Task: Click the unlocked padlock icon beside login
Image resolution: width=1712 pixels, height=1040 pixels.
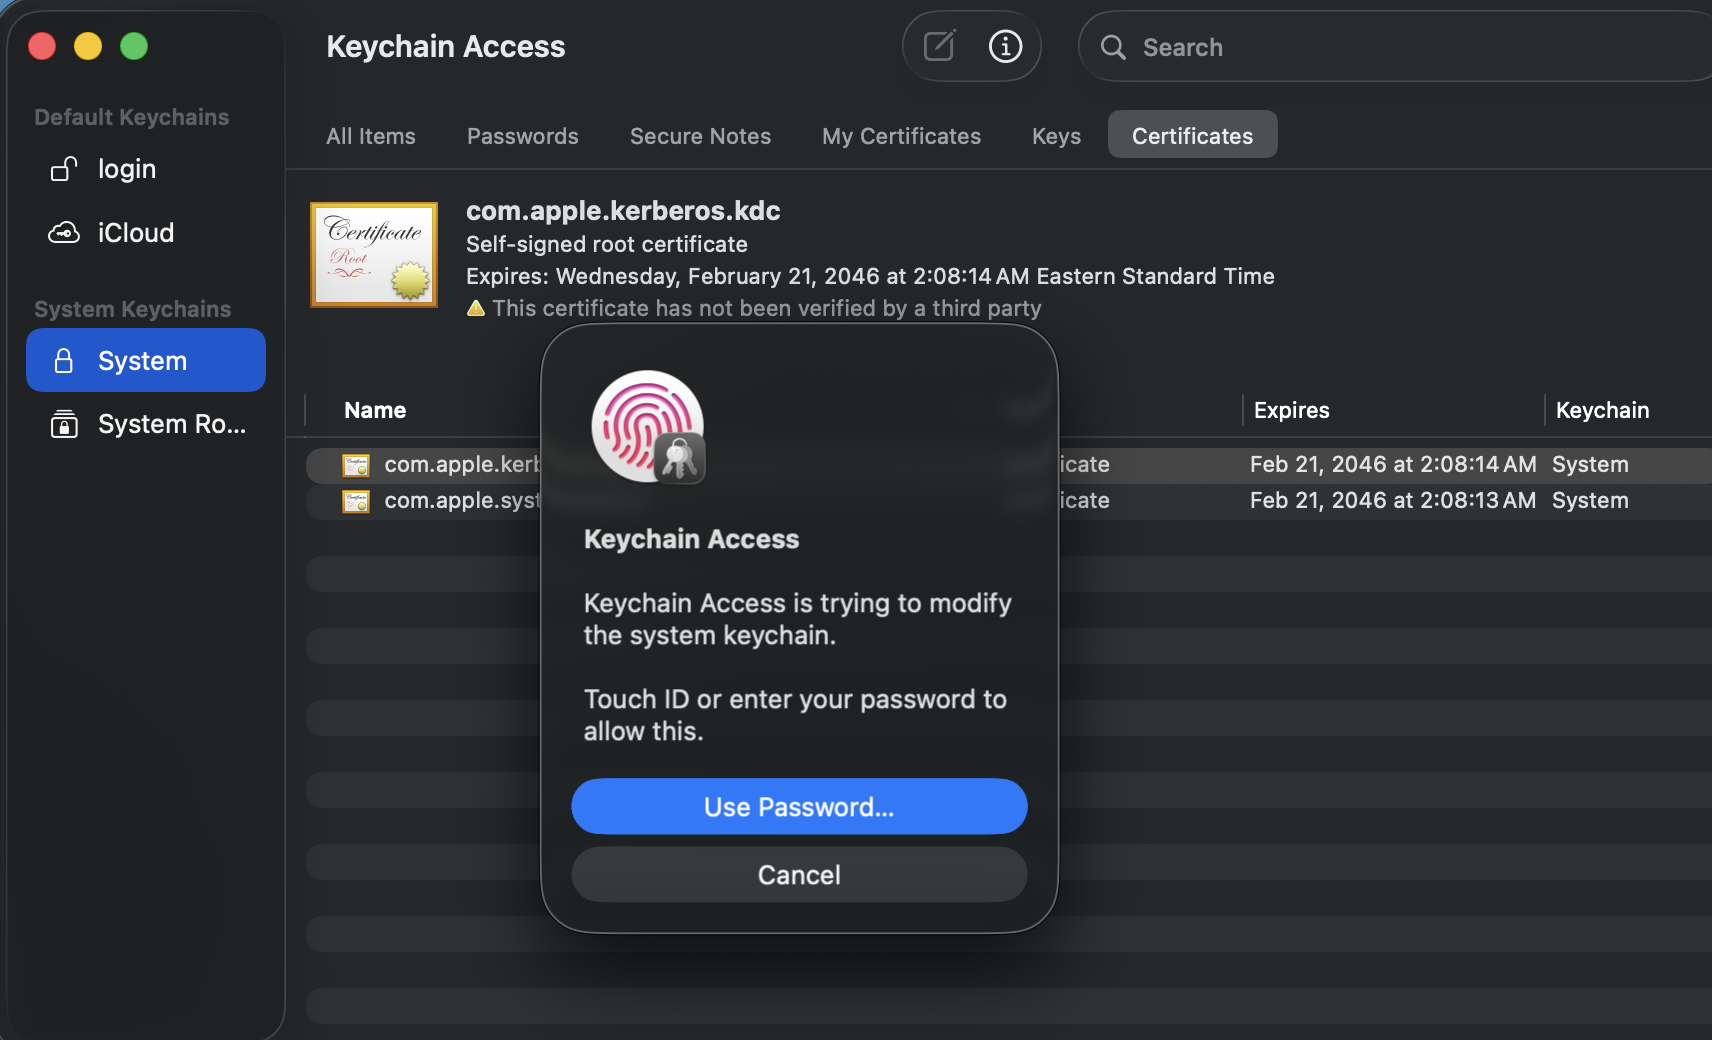Action: pos(64,169)
